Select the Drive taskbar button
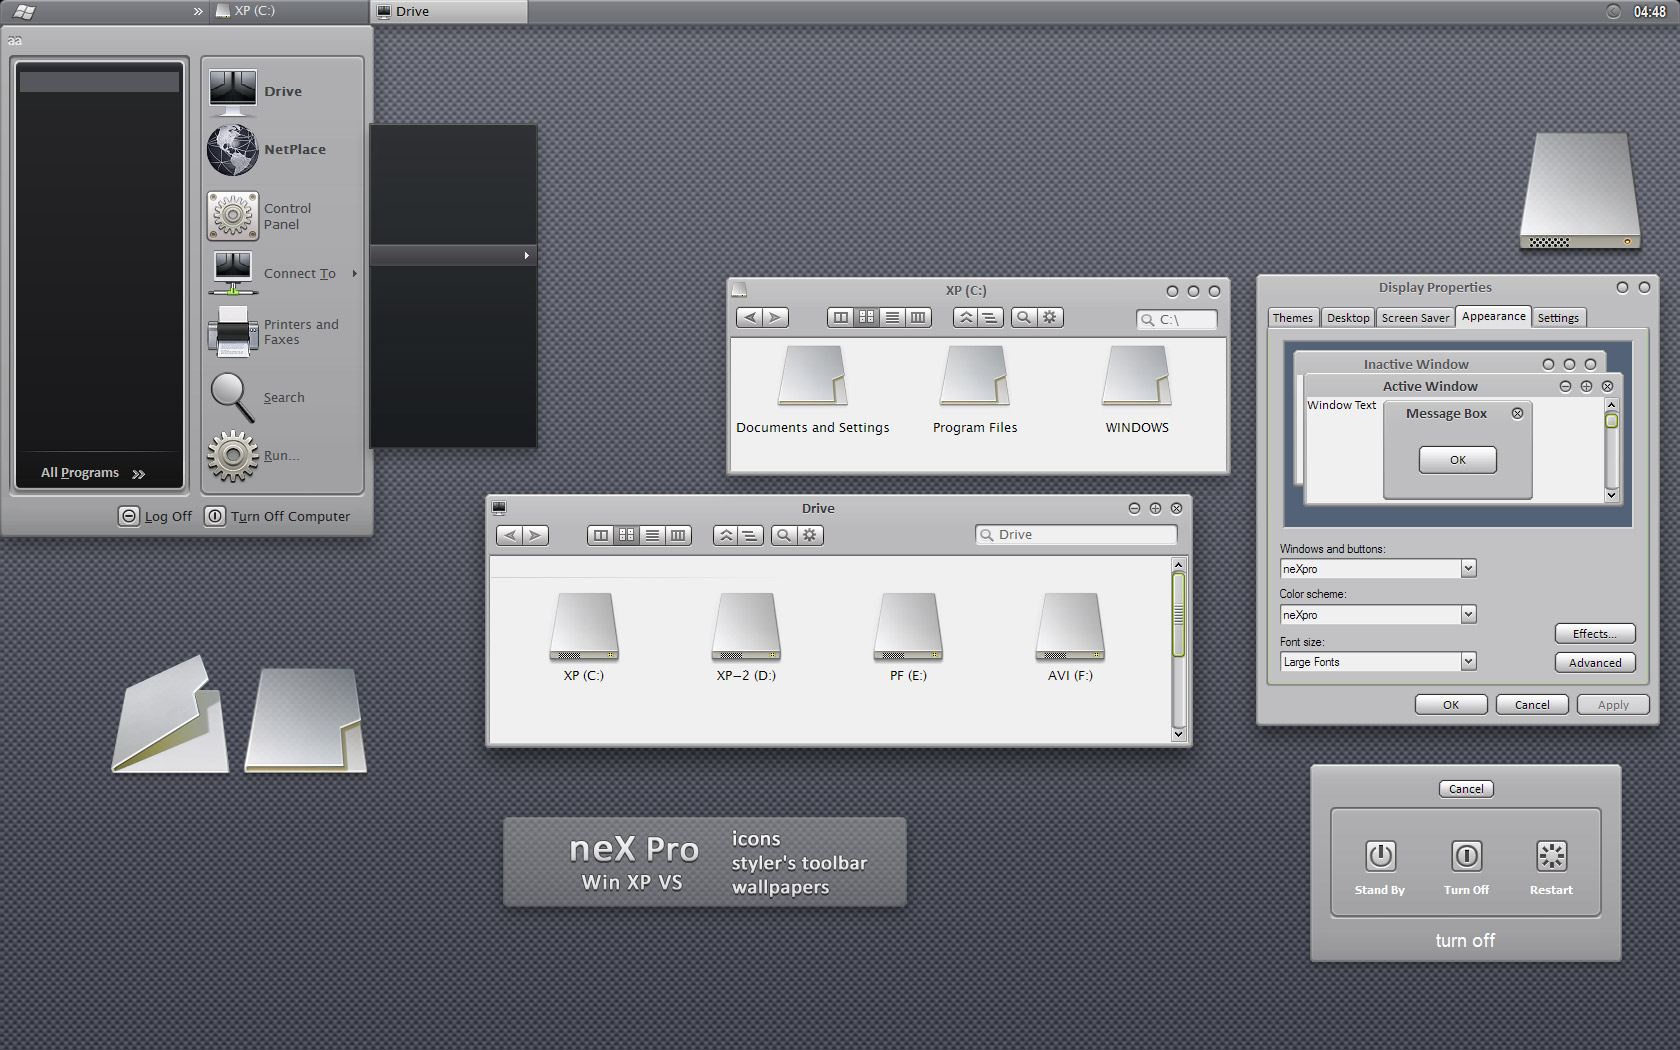This screenshot has height=1050, width=1680. (x=449, y=11)
